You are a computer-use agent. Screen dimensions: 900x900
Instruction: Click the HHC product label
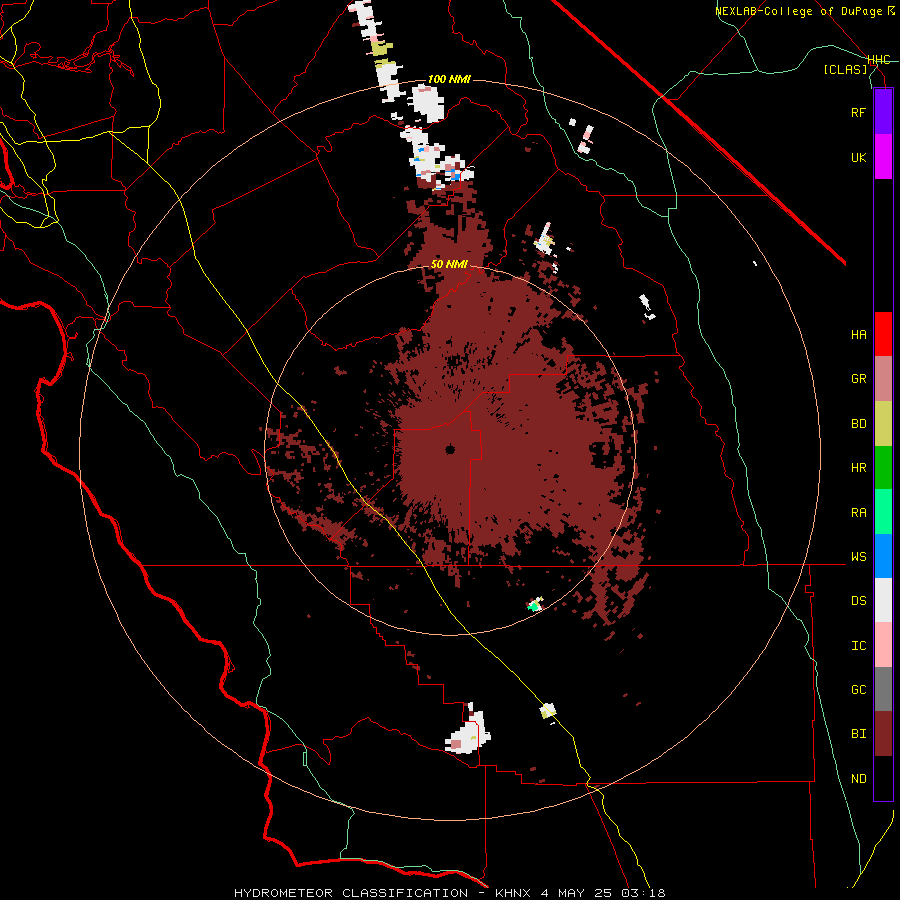(879, 60)
